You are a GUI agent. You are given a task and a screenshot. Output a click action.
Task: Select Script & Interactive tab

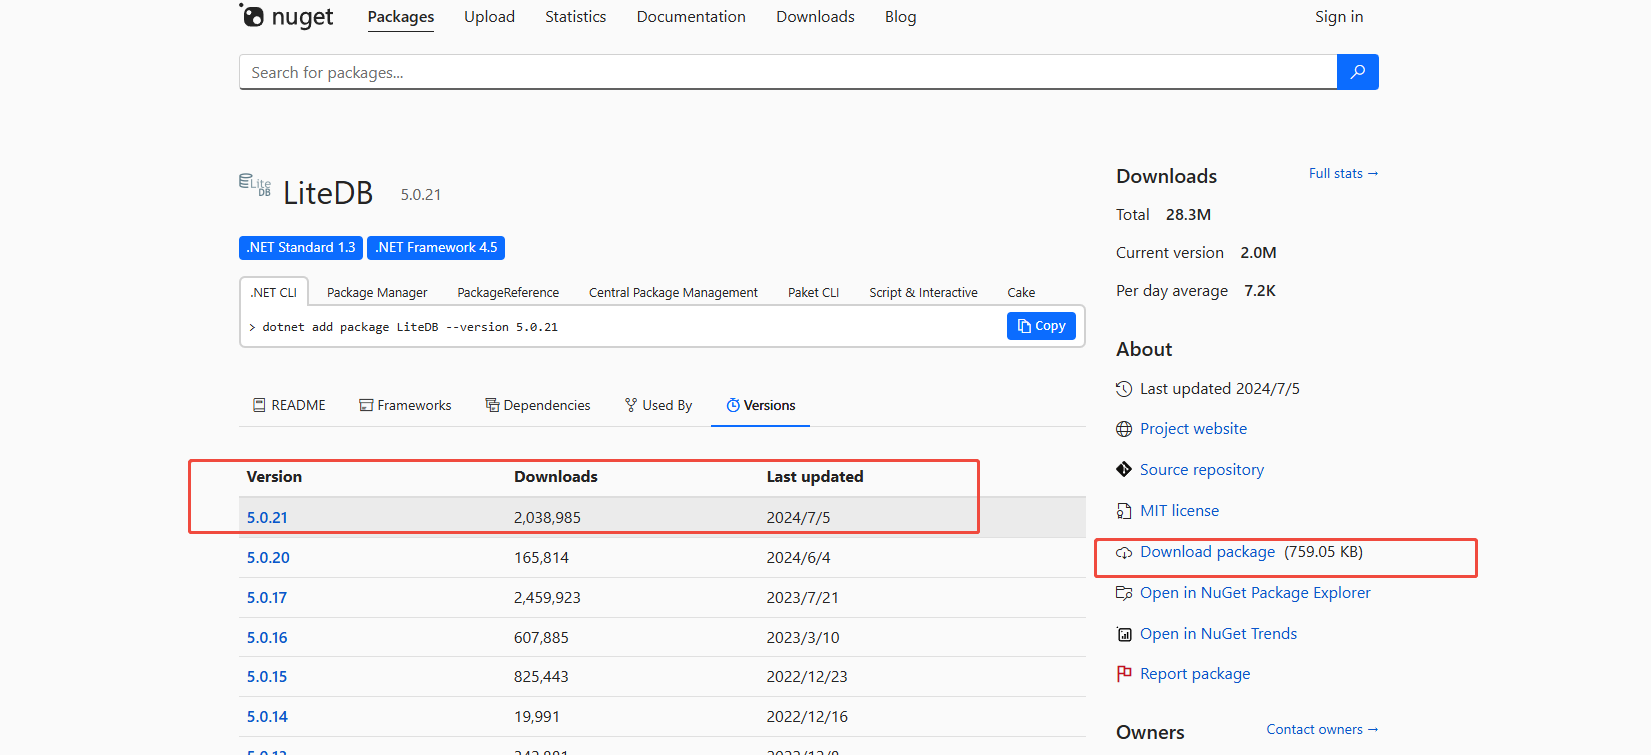tap(923, 292)
